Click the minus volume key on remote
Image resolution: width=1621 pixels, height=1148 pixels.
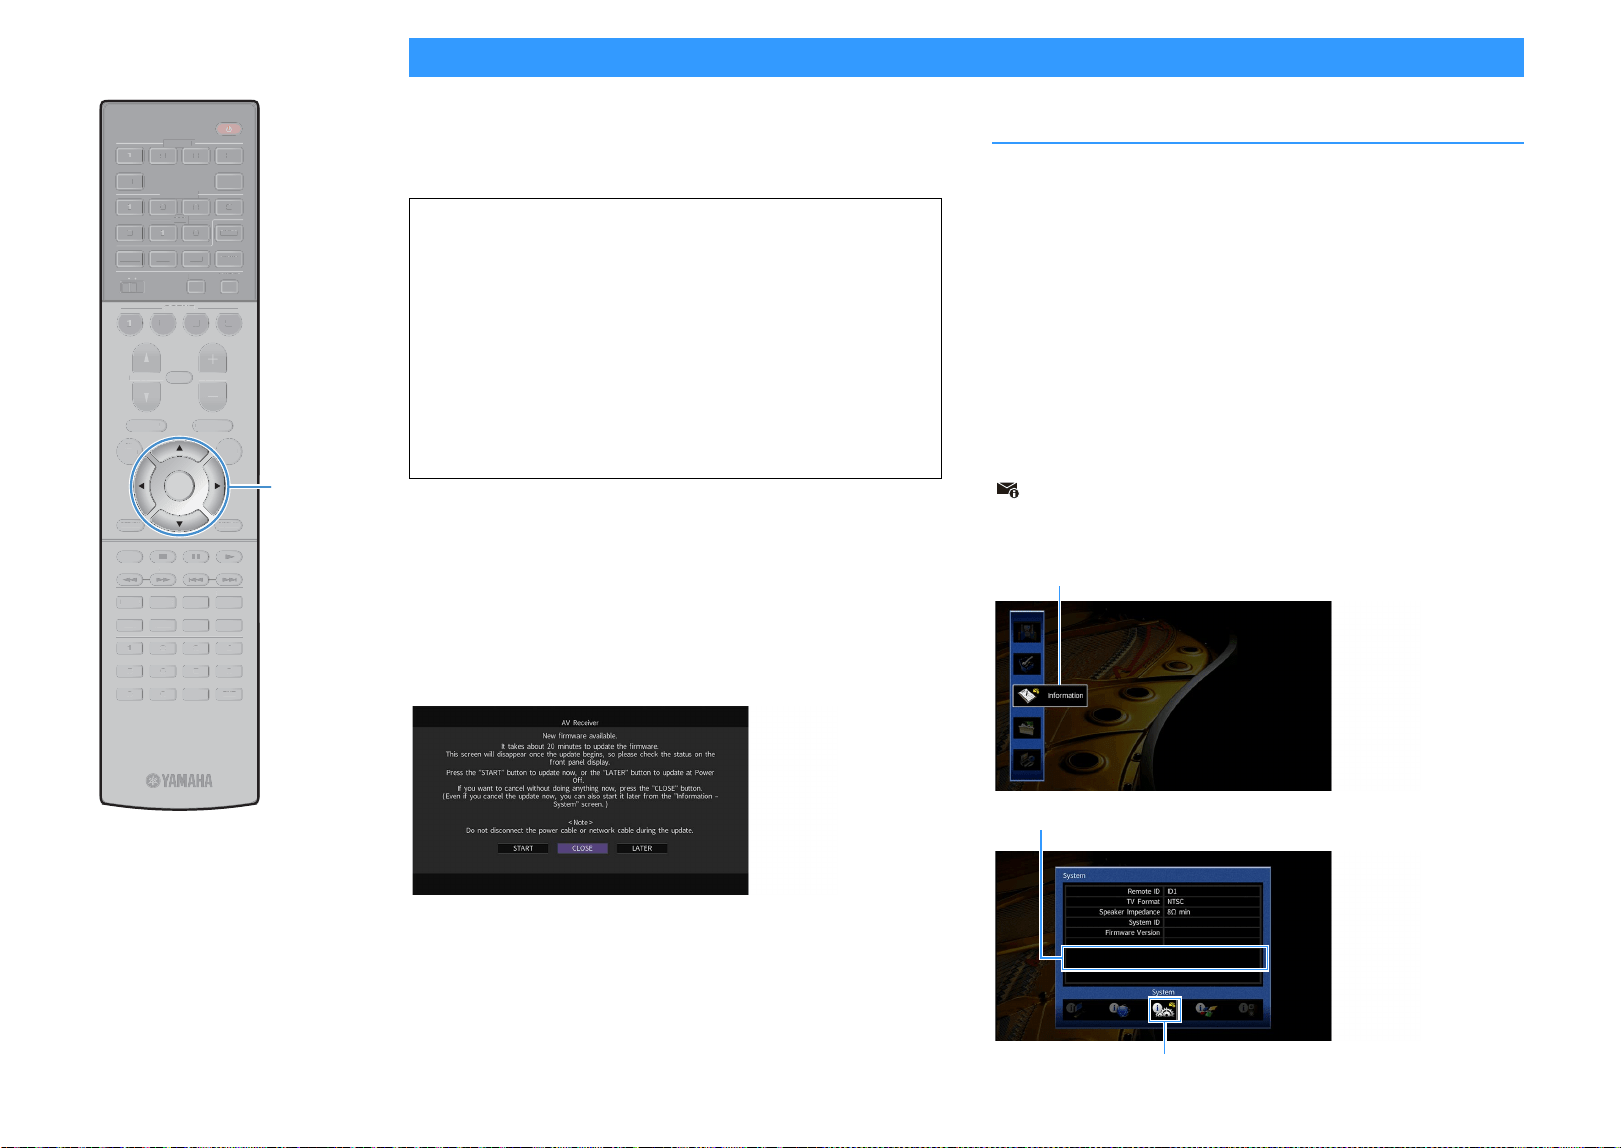212,396
